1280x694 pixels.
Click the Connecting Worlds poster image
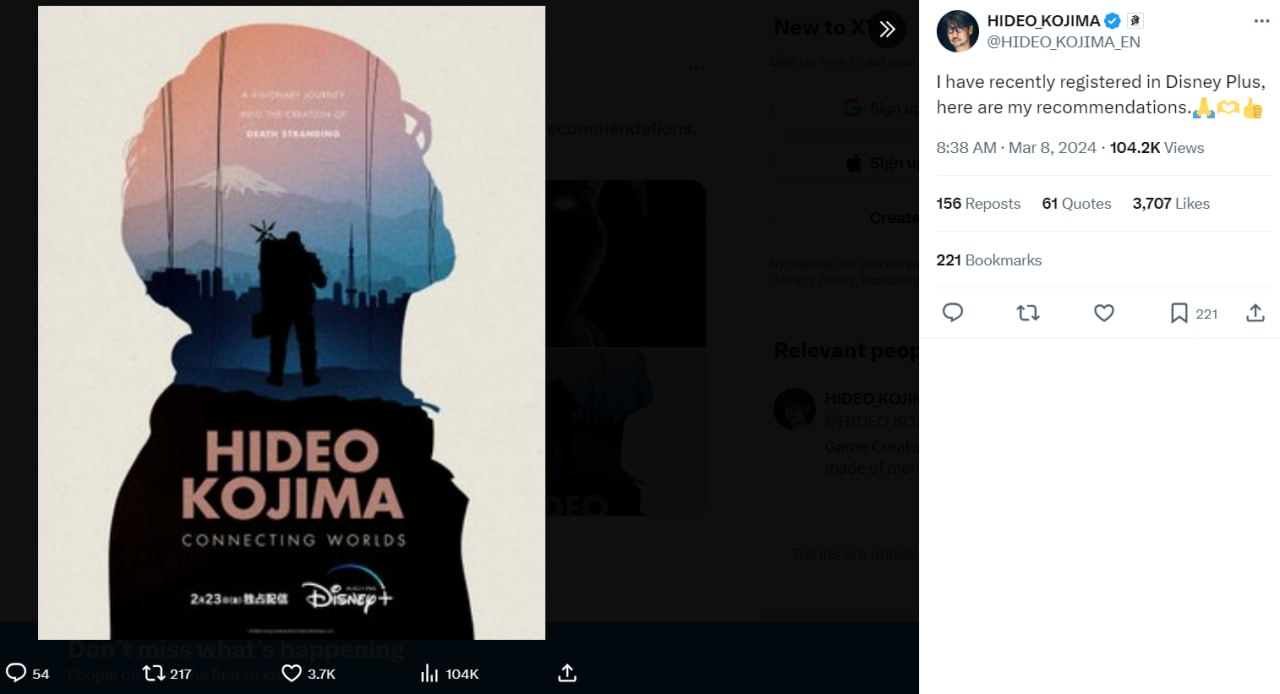pos(291,322)
